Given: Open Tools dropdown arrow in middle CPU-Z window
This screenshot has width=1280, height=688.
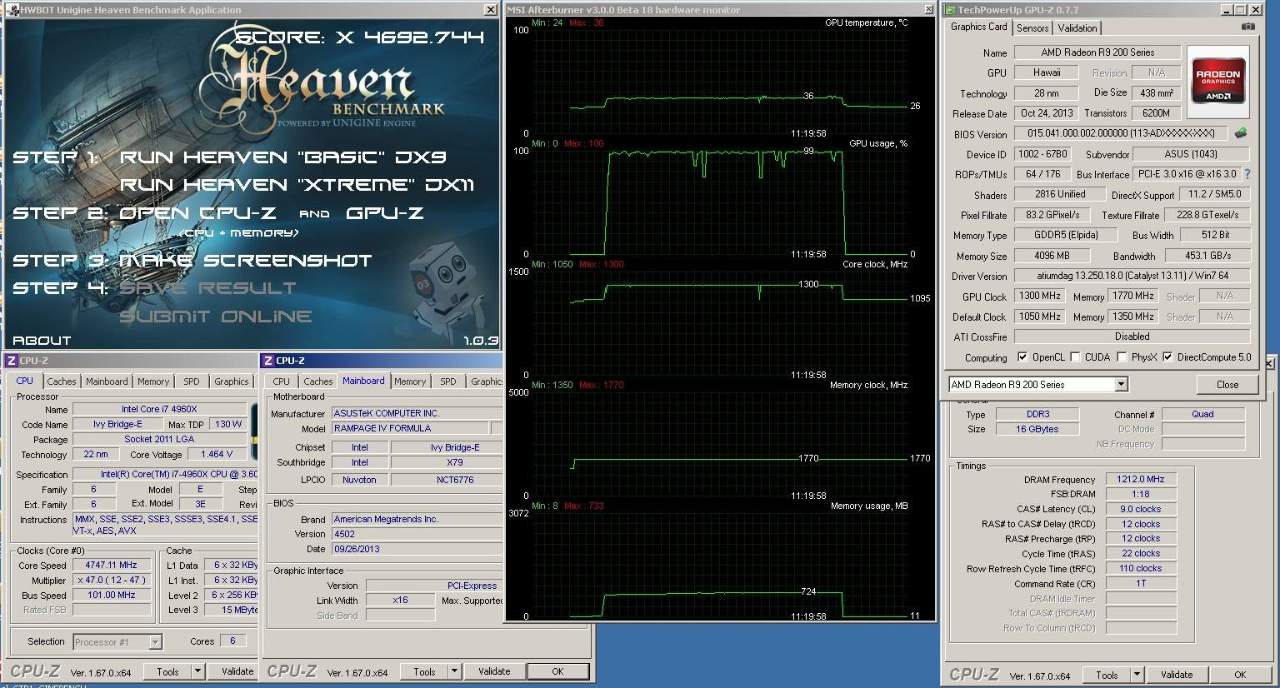Looking at the screenshot, I should click(454, 672).
